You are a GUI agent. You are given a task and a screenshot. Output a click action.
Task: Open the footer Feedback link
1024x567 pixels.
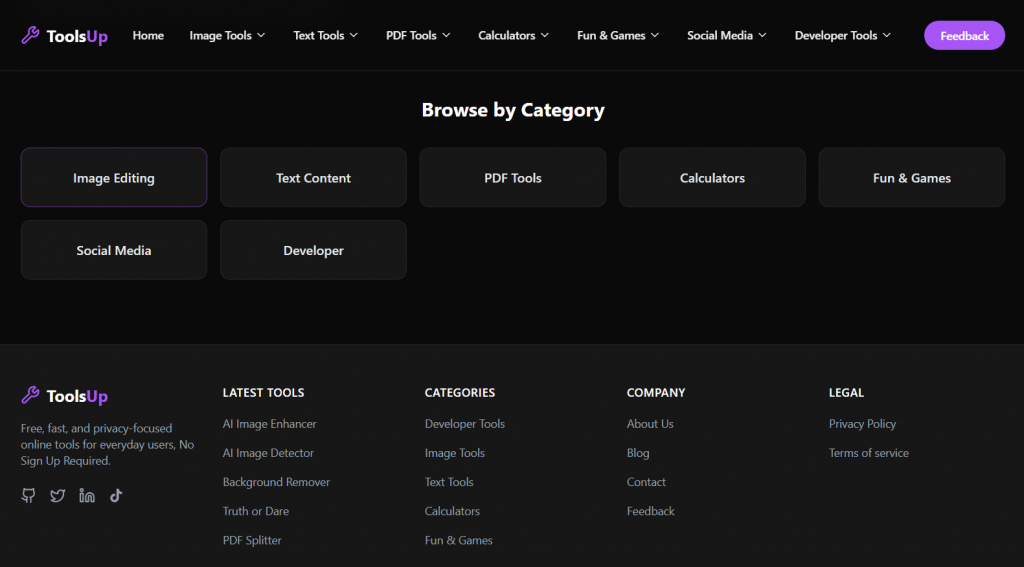651,511
